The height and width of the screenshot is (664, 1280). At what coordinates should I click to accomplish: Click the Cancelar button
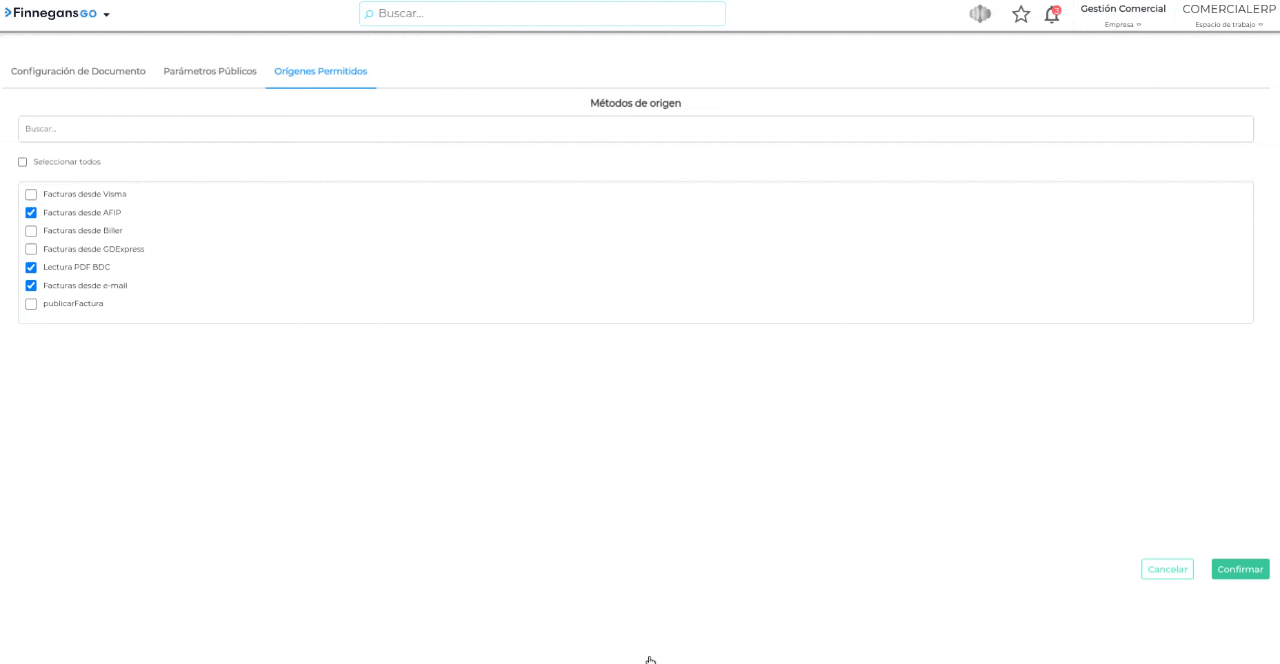click(x=1167, y=569)
